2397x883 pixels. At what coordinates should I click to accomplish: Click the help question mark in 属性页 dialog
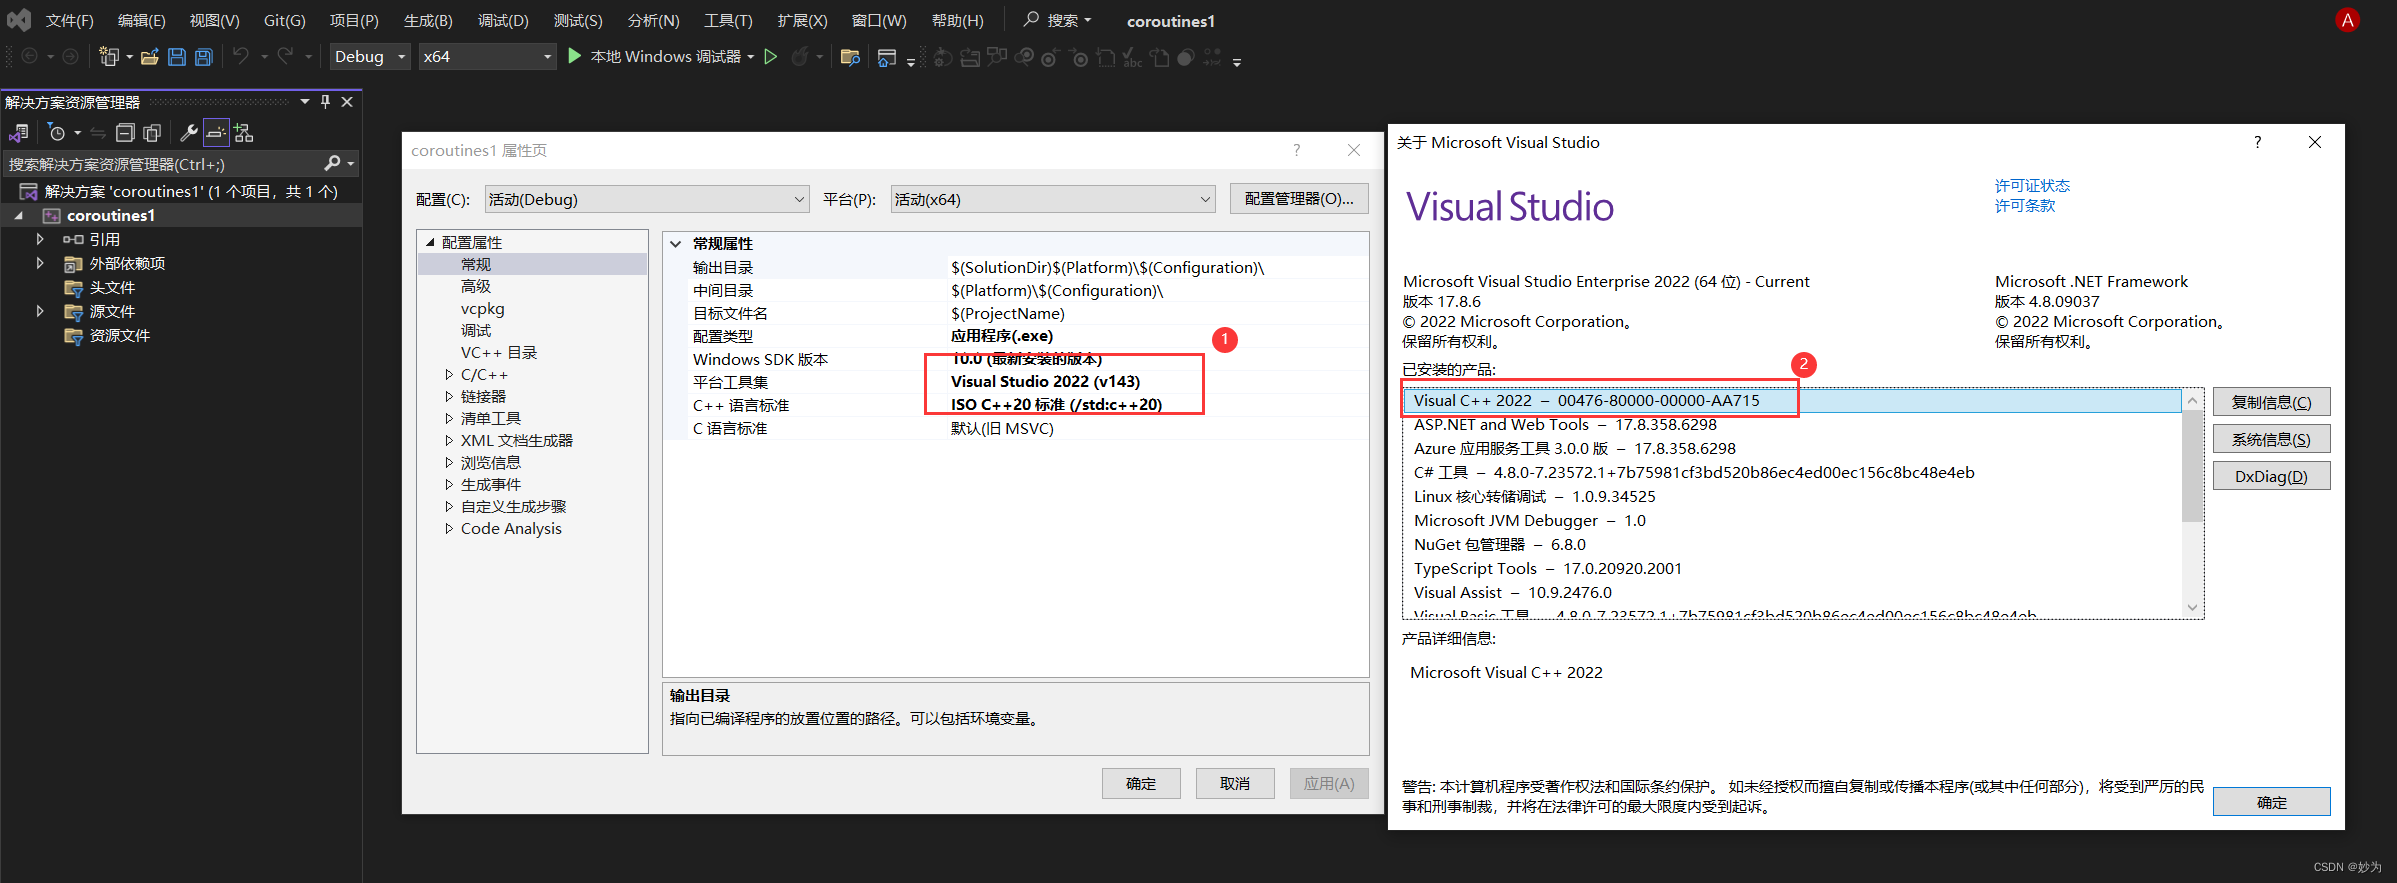(1297, 150)
